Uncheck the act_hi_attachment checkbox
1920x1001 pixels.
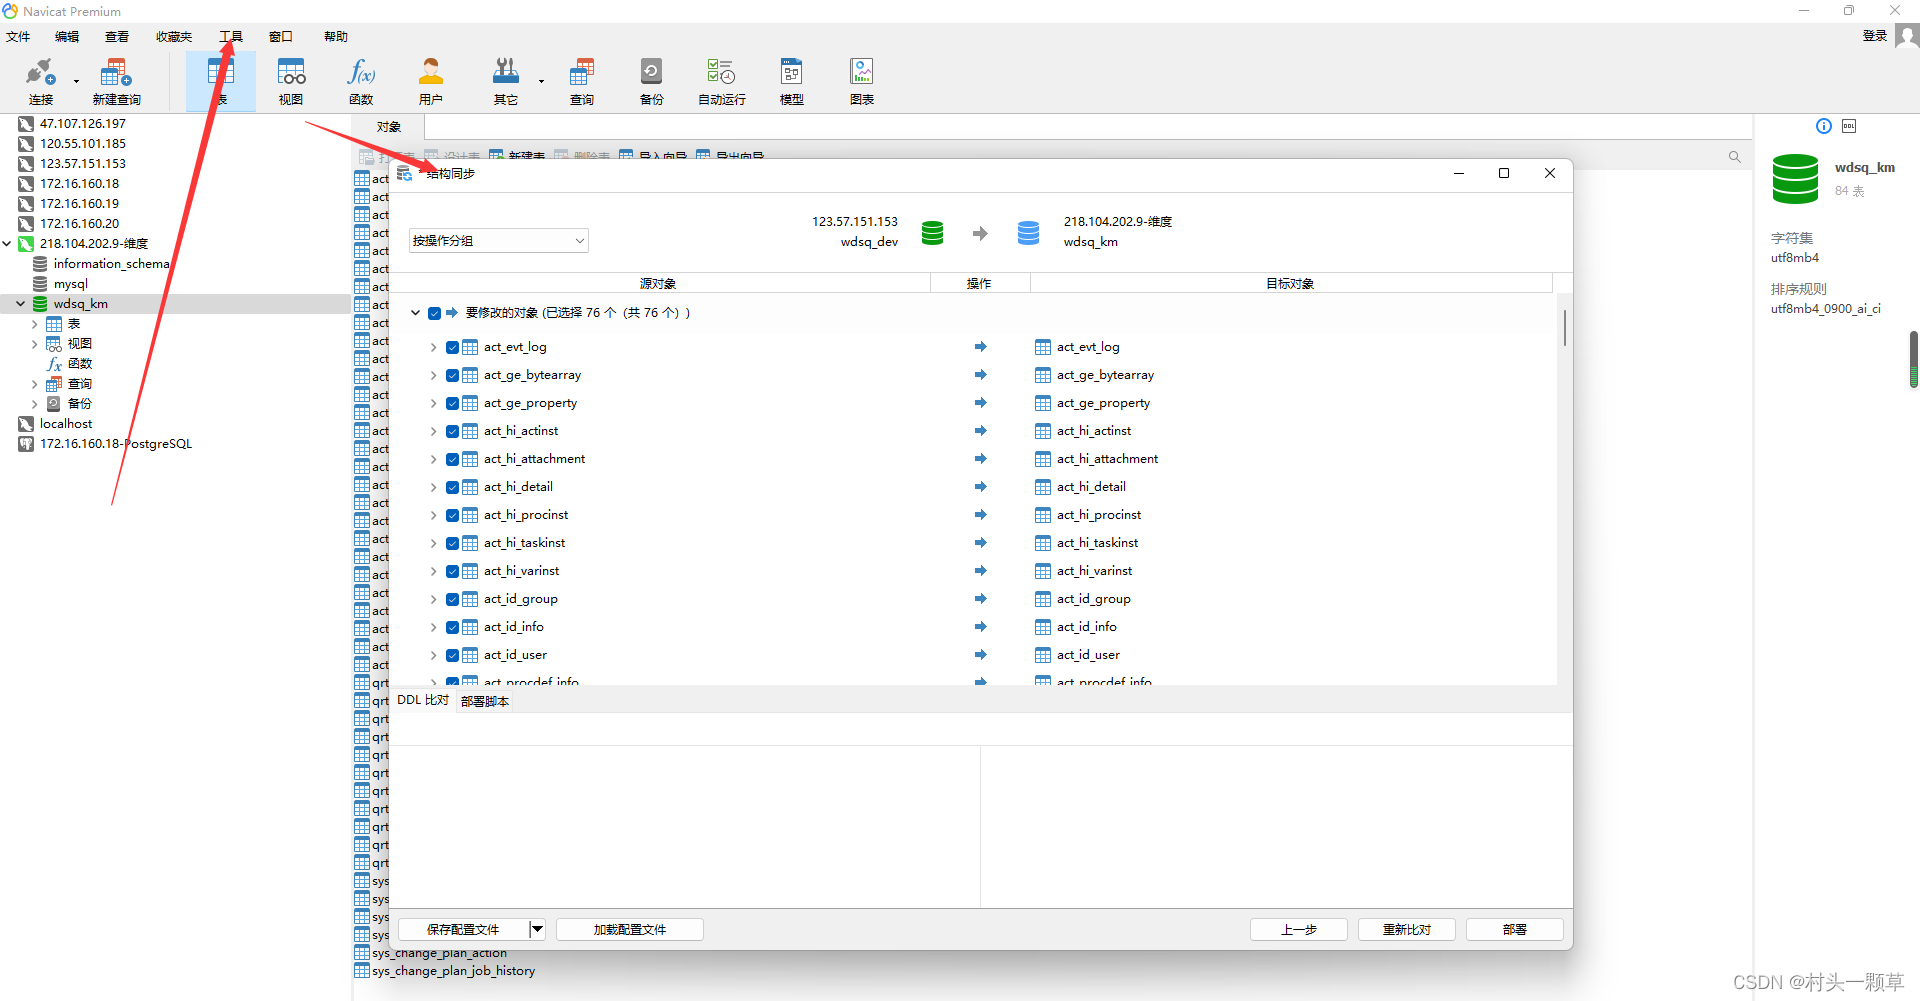(453, 459)
